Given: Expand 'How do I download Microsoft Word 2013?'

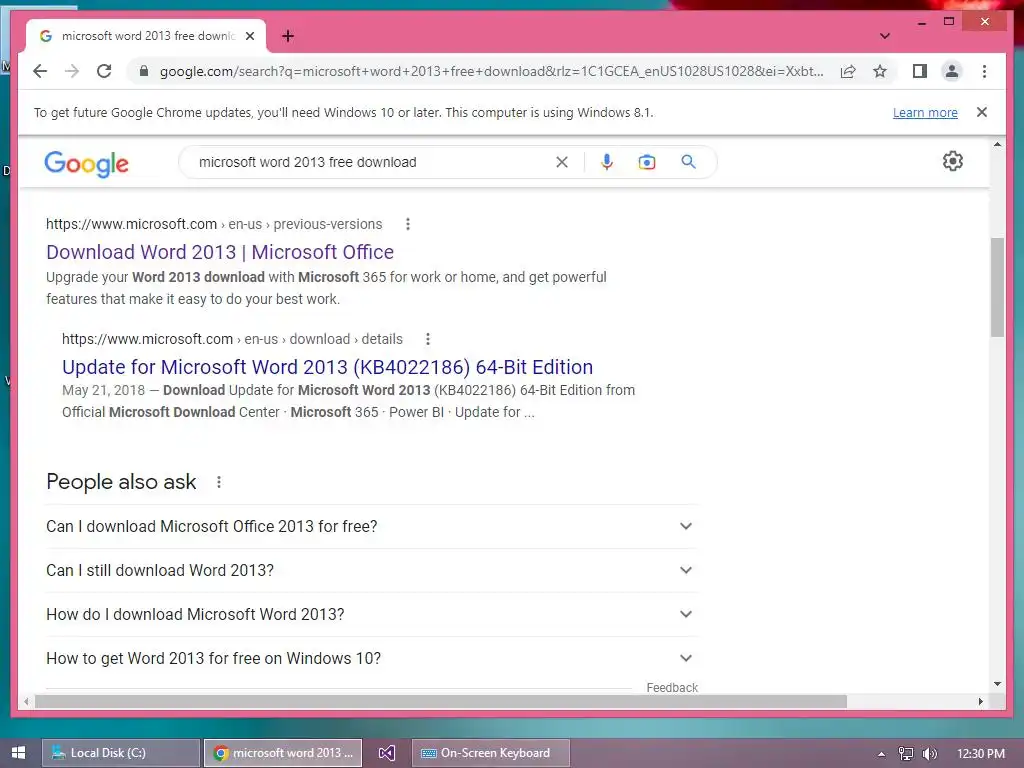Looking at the screenshot, I should pos(372,615).
